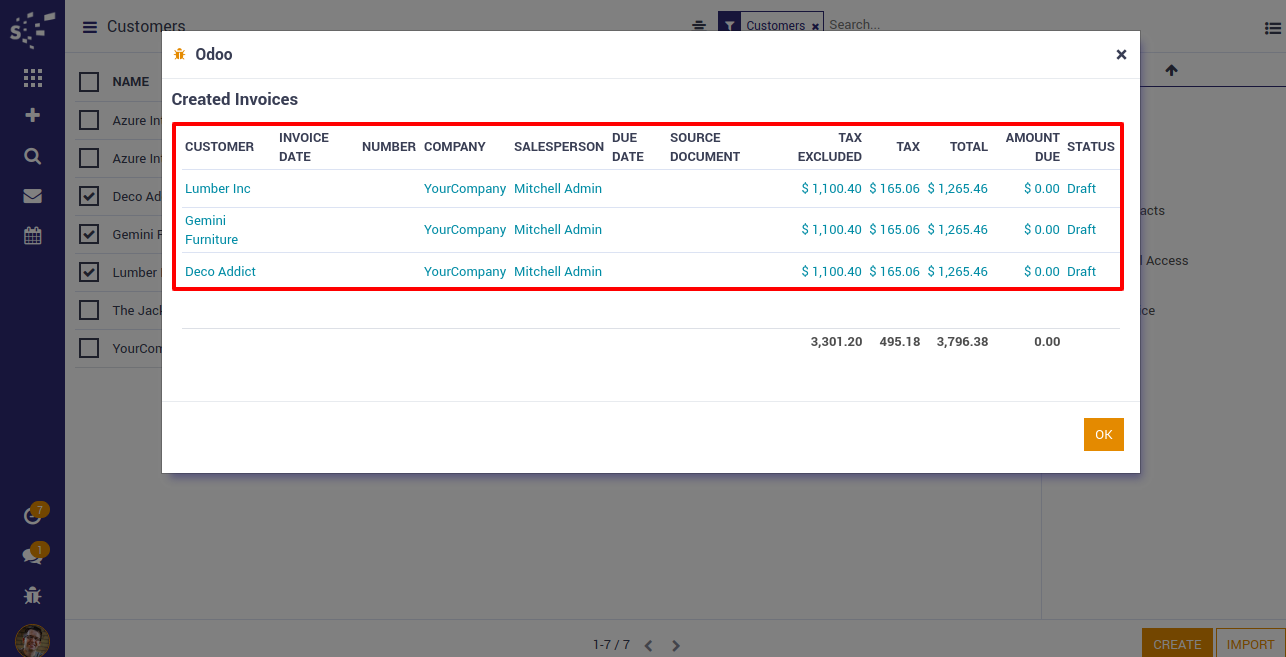Go to next page in pager
Viewport: 1286px width, 657px height.
[676, 645]
